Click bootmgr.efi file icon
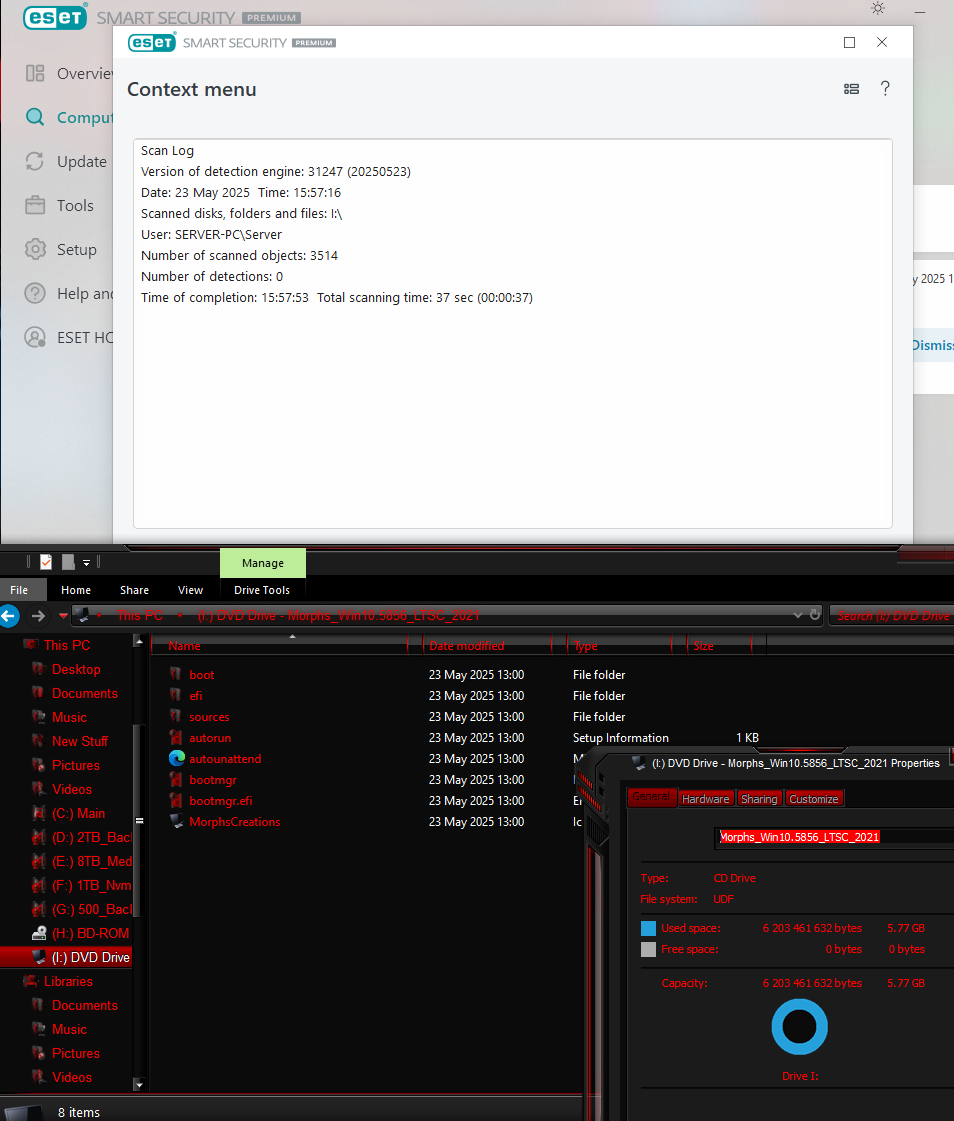The height and width of the screenshot is (1121, 954). pos(176,801)
